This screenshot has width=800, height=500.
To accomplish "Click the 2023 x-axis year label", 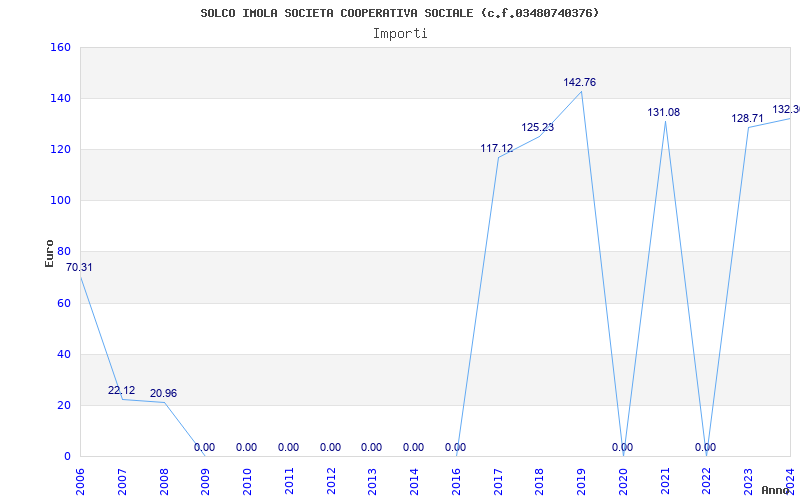I will [x=749, y=481].
